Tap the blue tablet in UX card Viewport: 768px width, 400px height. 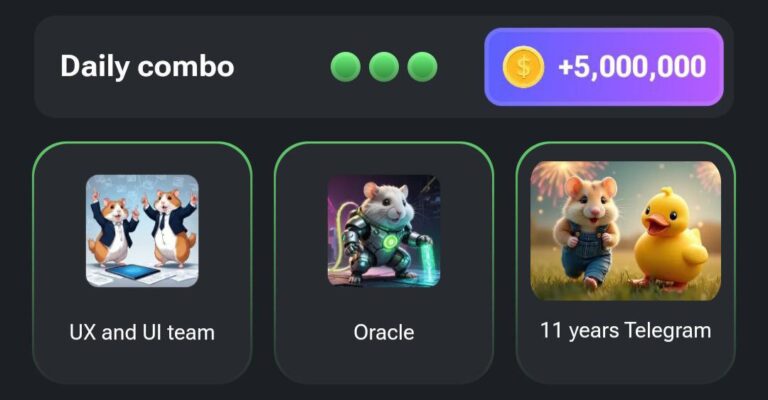pyautogui.click(x=133, y=271)
